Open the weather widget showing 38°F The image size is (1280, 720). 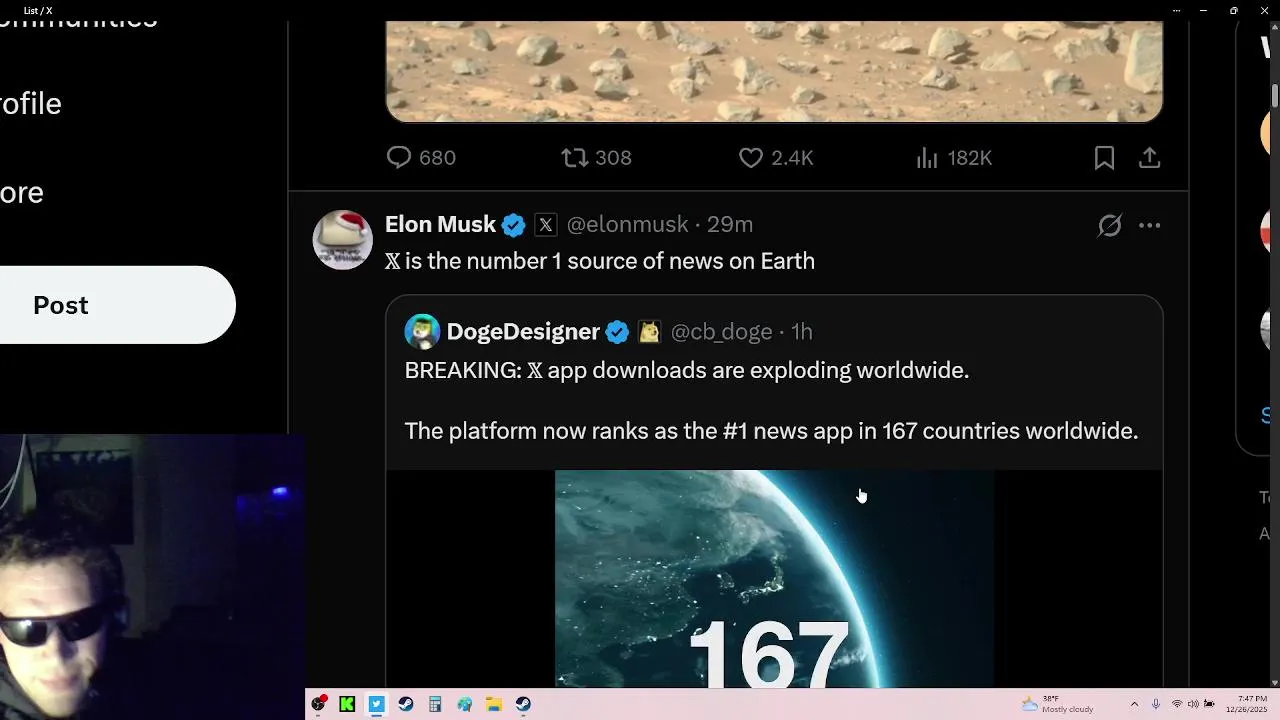(1057, 704)
